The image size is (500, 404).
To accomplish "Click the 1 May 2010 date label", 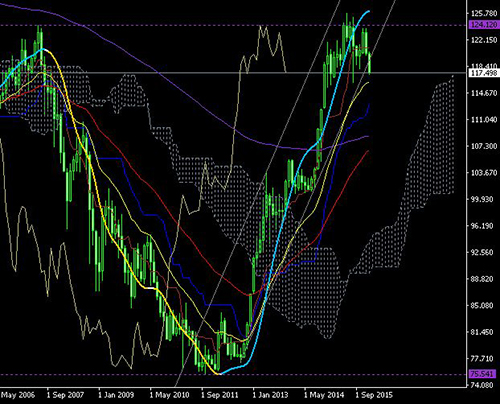I will 169,395.
